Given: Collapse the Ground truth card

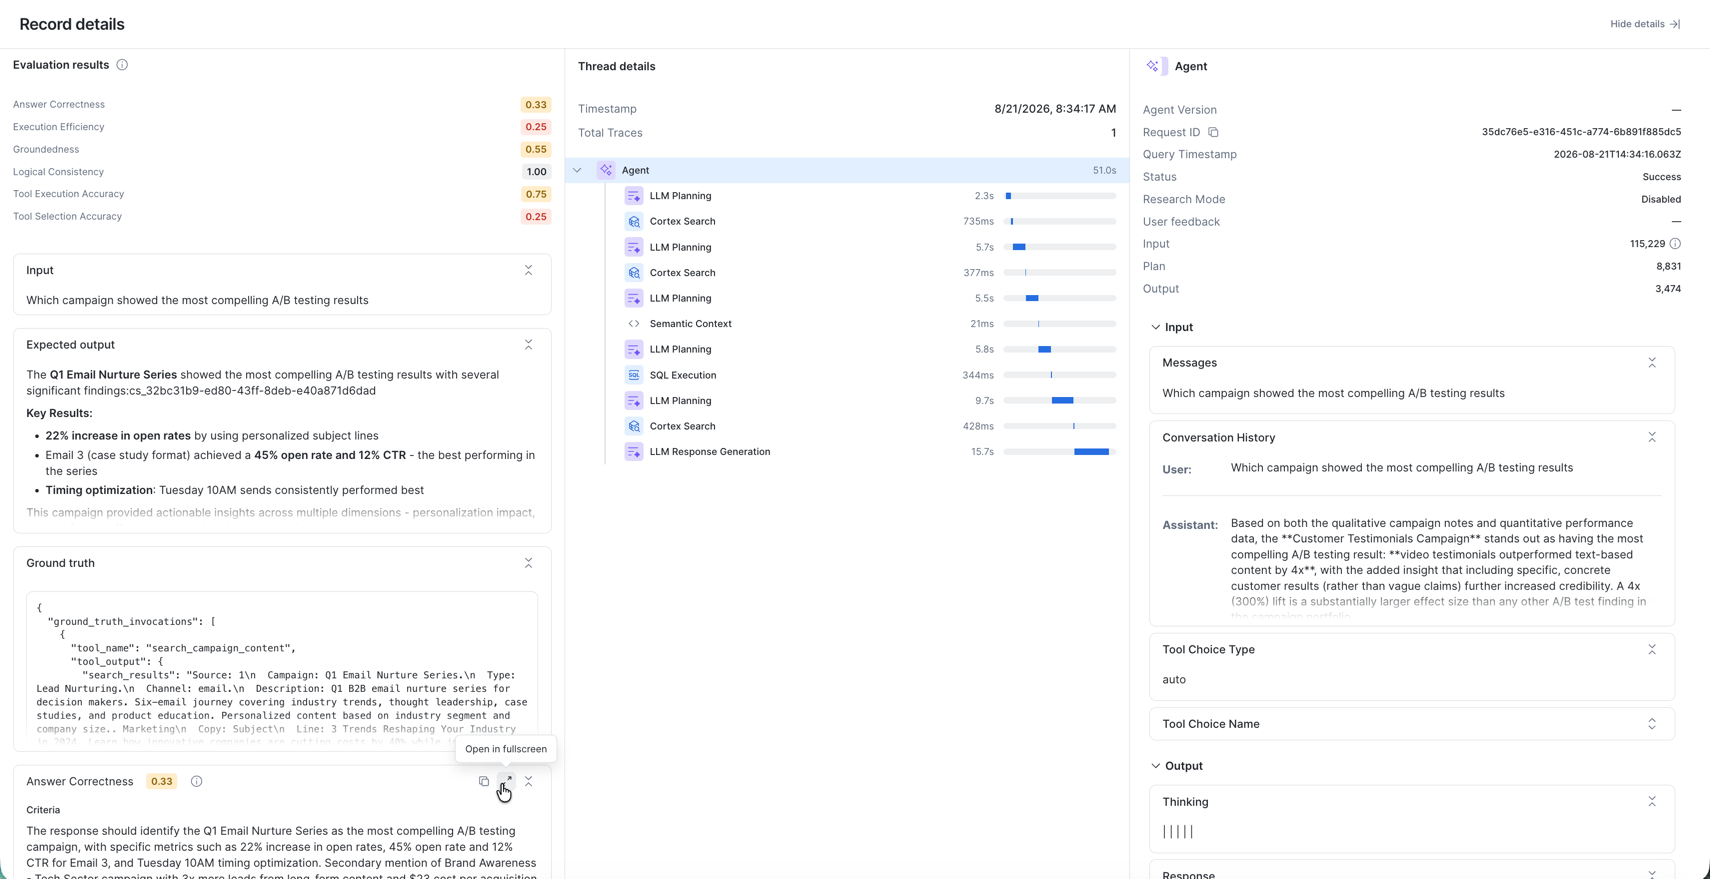Looking at the screenshot, I should click(529, 563).
